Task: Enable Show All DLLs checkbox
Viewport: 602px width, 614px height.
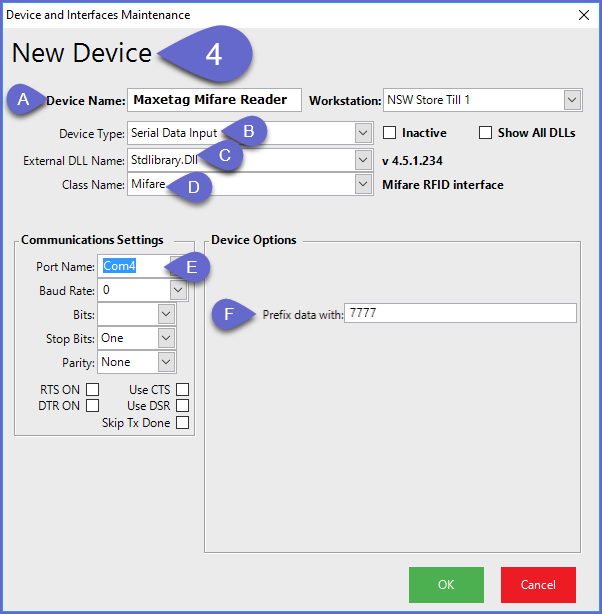Action: pos(485,133)
